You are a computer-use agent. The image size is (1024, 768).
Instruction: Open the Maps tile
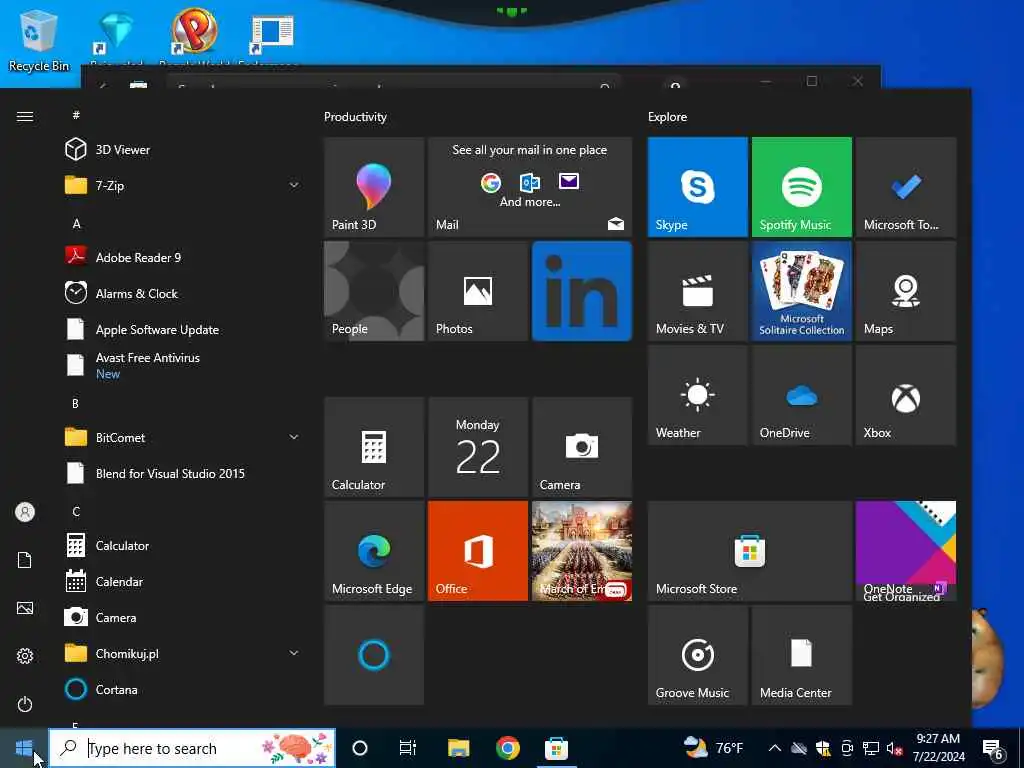(906, 291)
